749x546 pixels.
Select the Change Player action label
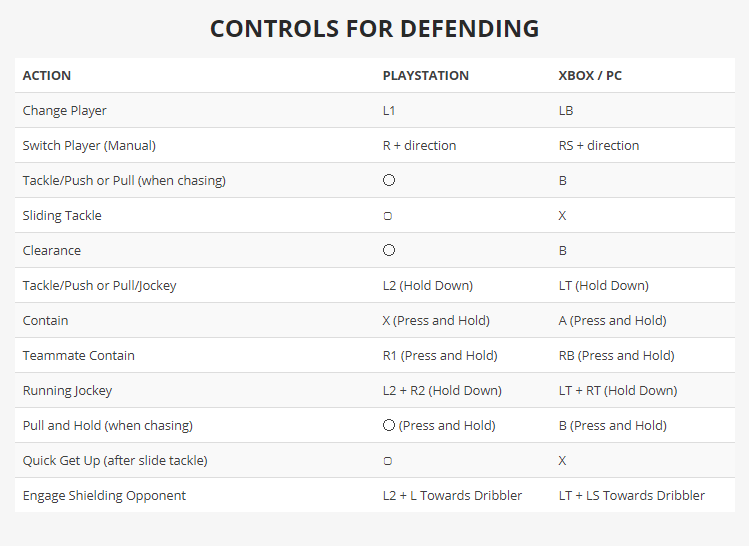click(x=64, y=110)
